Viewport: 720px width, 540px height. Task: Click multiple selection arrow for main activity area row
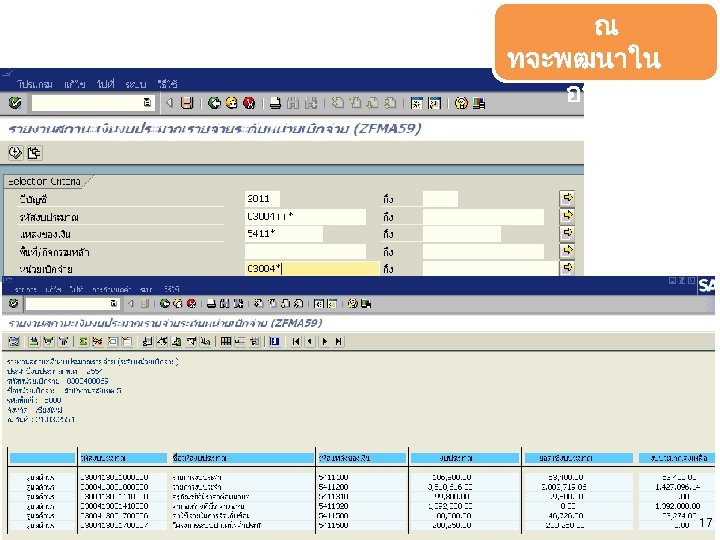point(568,250)
